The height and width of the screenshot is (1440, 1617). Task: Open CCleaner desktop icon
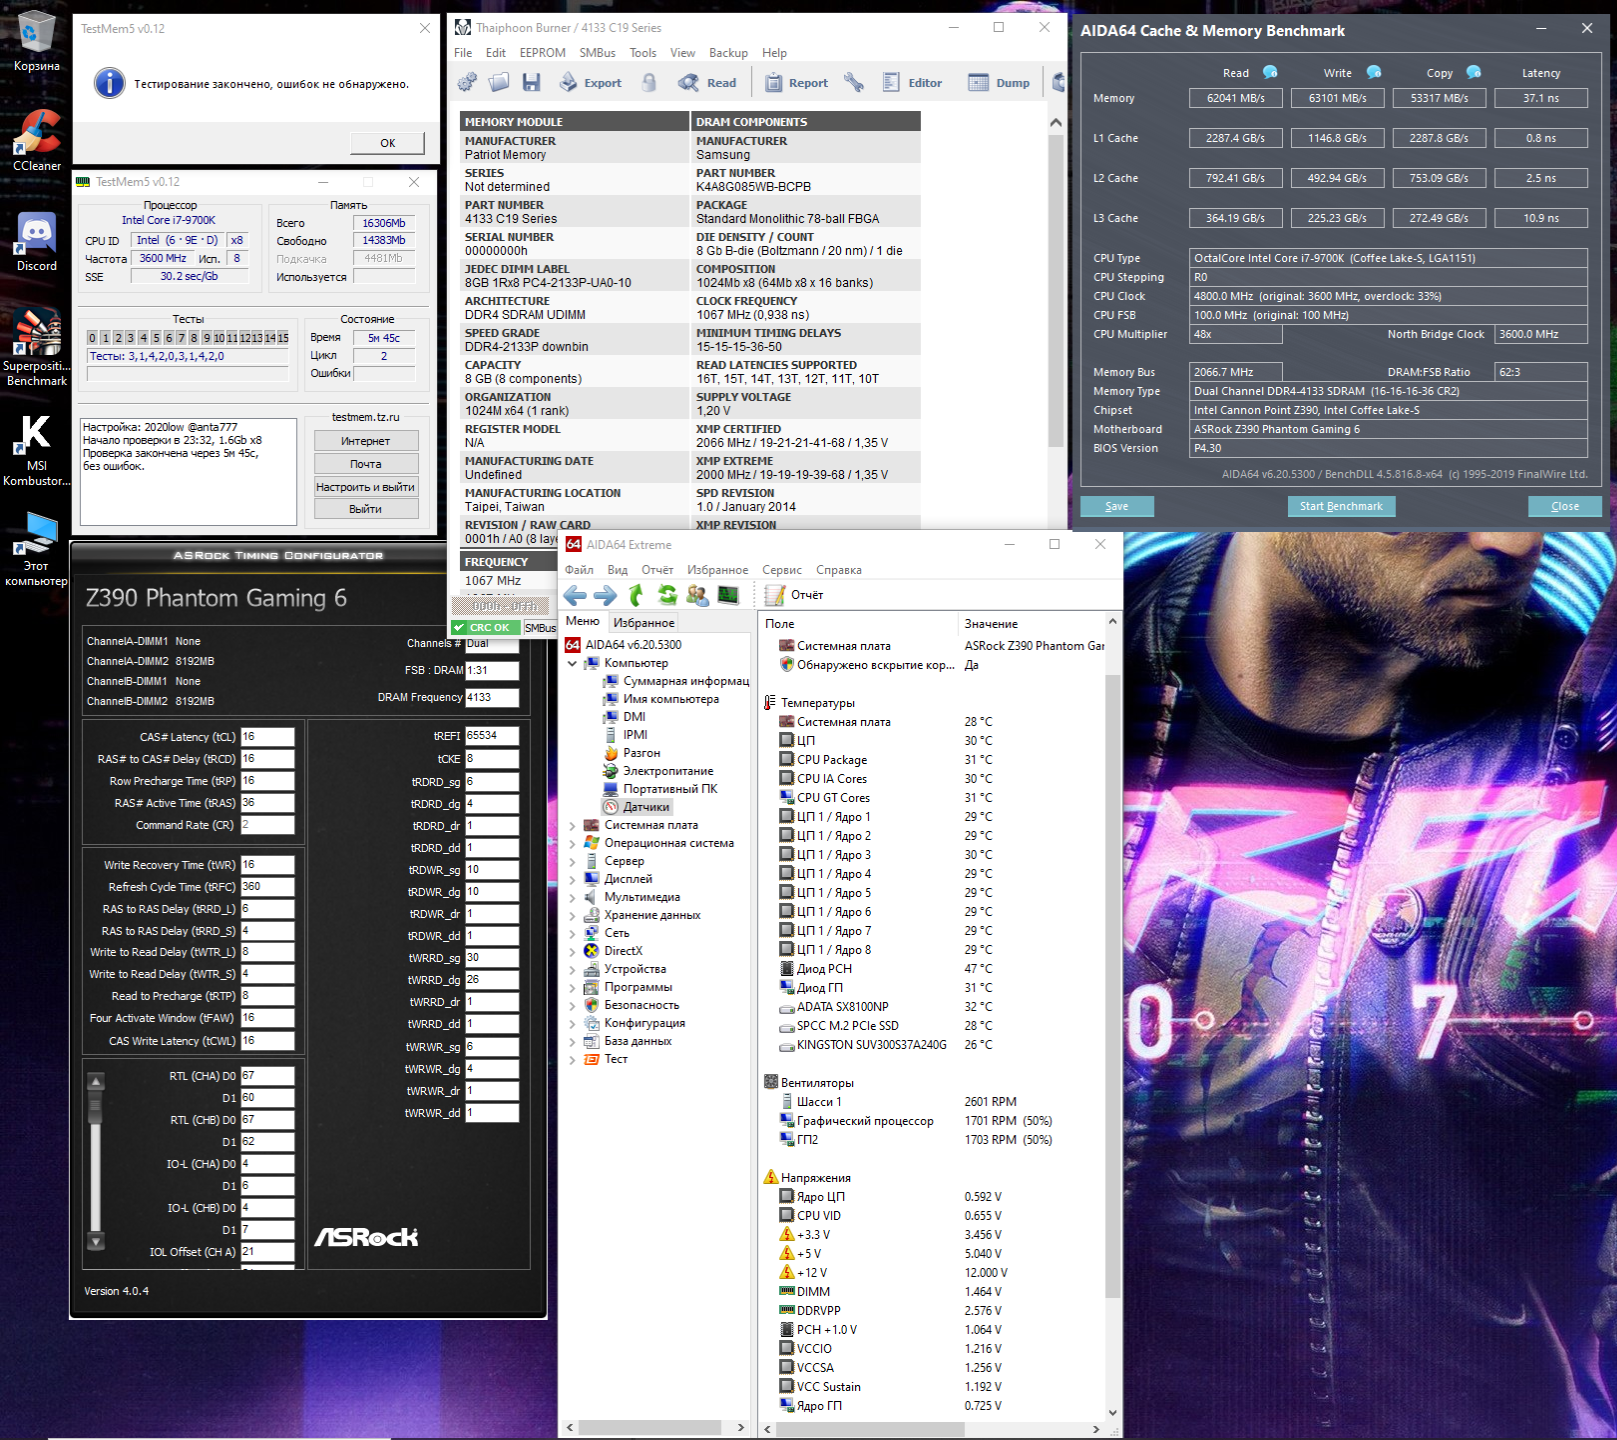(x=36, y=140)
